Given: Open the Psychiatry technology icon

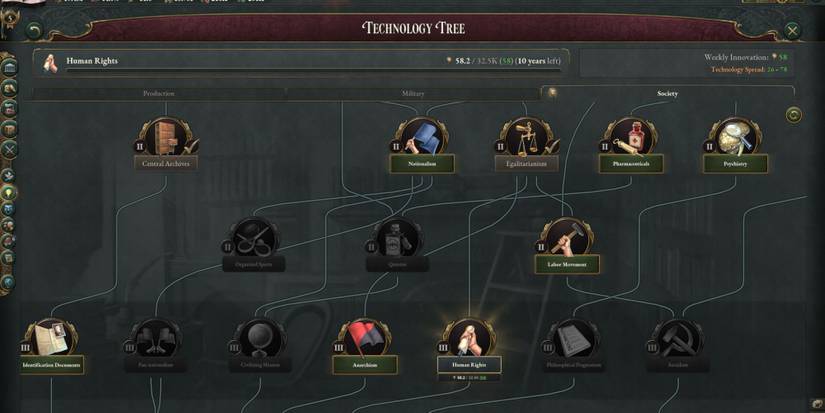Looking at the screenshot, I should click(735, 138).
